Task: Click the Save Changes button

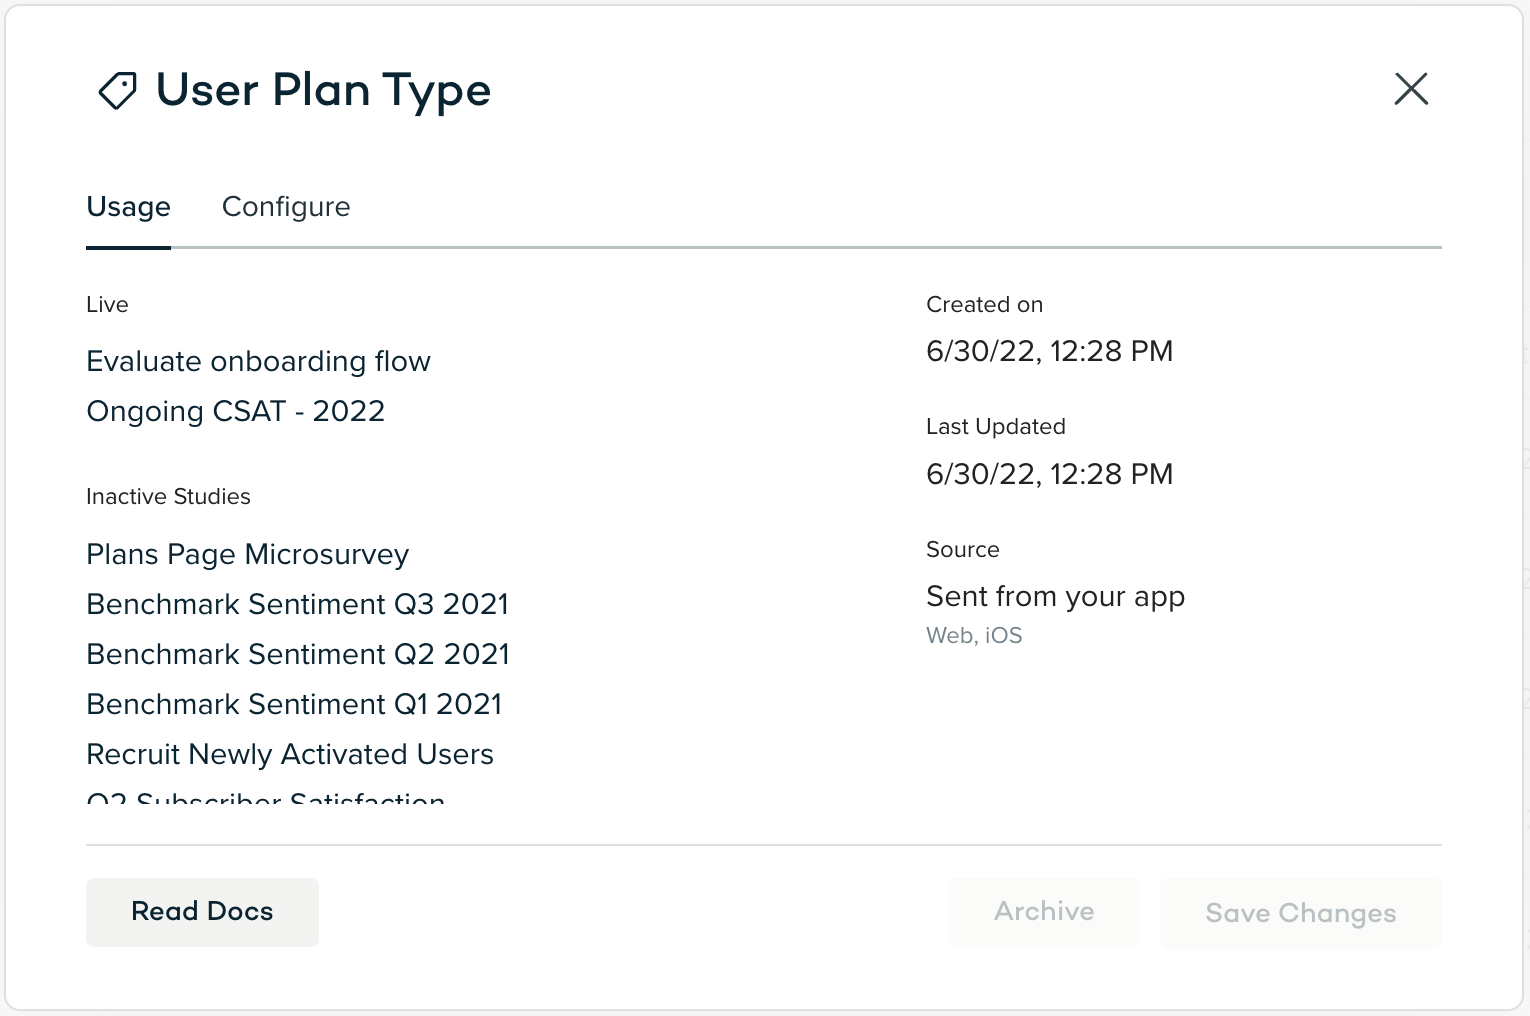Action: pyautogui.click(x=1300, y=913)
